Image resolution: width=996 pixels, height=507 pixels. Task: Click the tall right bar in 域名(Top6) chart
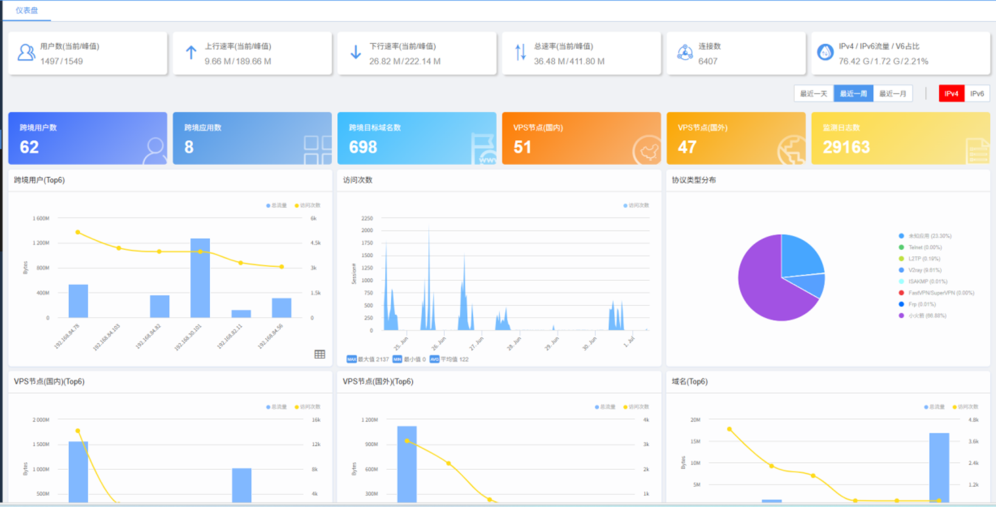point(939,468)
